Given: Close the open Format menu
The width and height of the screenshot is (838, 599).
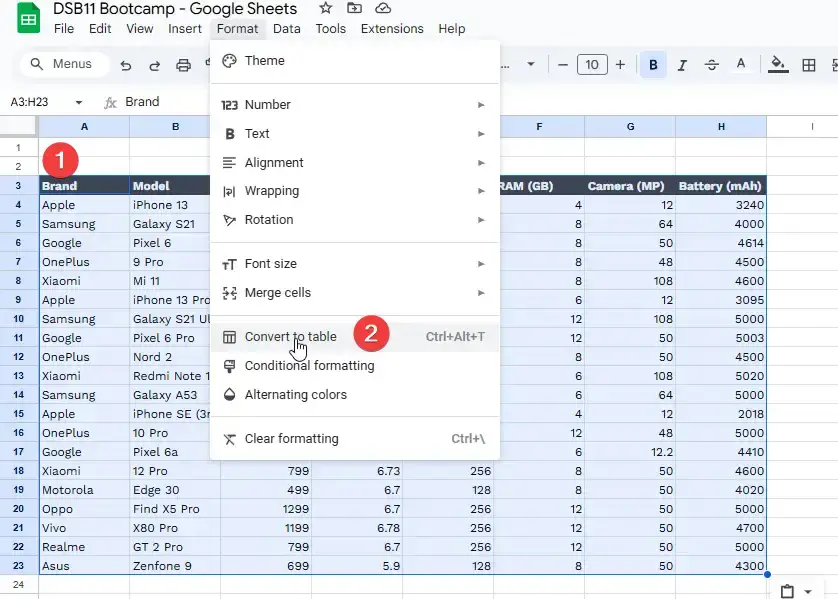Looking at the screenshot, I should pos(237,29).
